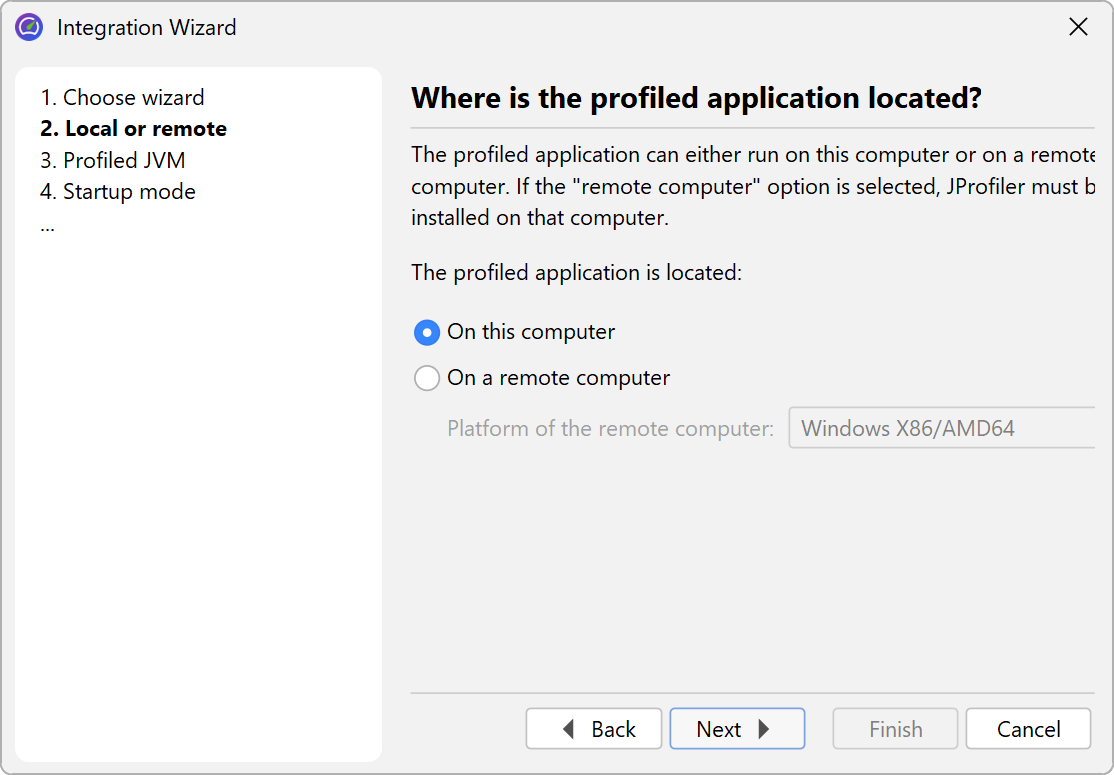Image resolution: width=1114 pixels, height=775 pixels.
Task: Click the grayed-out Finish button
Action: coord(895,730)
